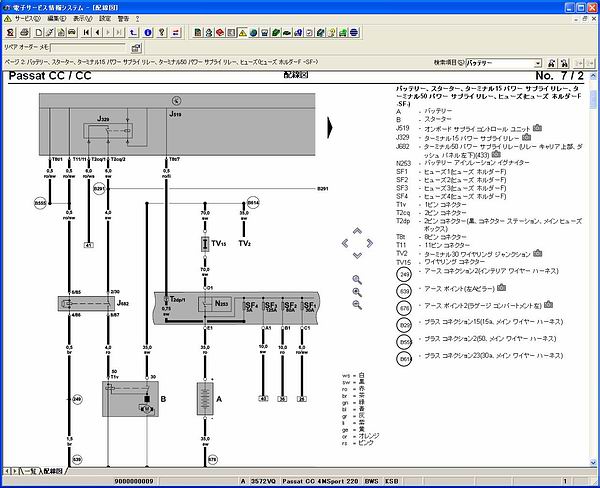Select battery component A in diagram
Image resolution: width=600 pixels, height=488 pixels.
coord(205,398)
